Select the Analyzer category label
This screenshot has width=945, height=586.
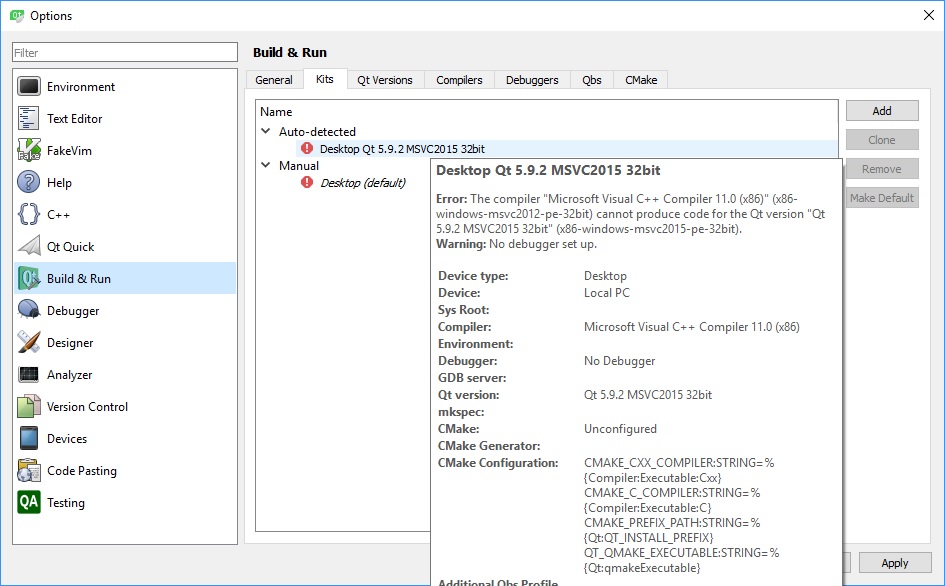pos(69,374)
